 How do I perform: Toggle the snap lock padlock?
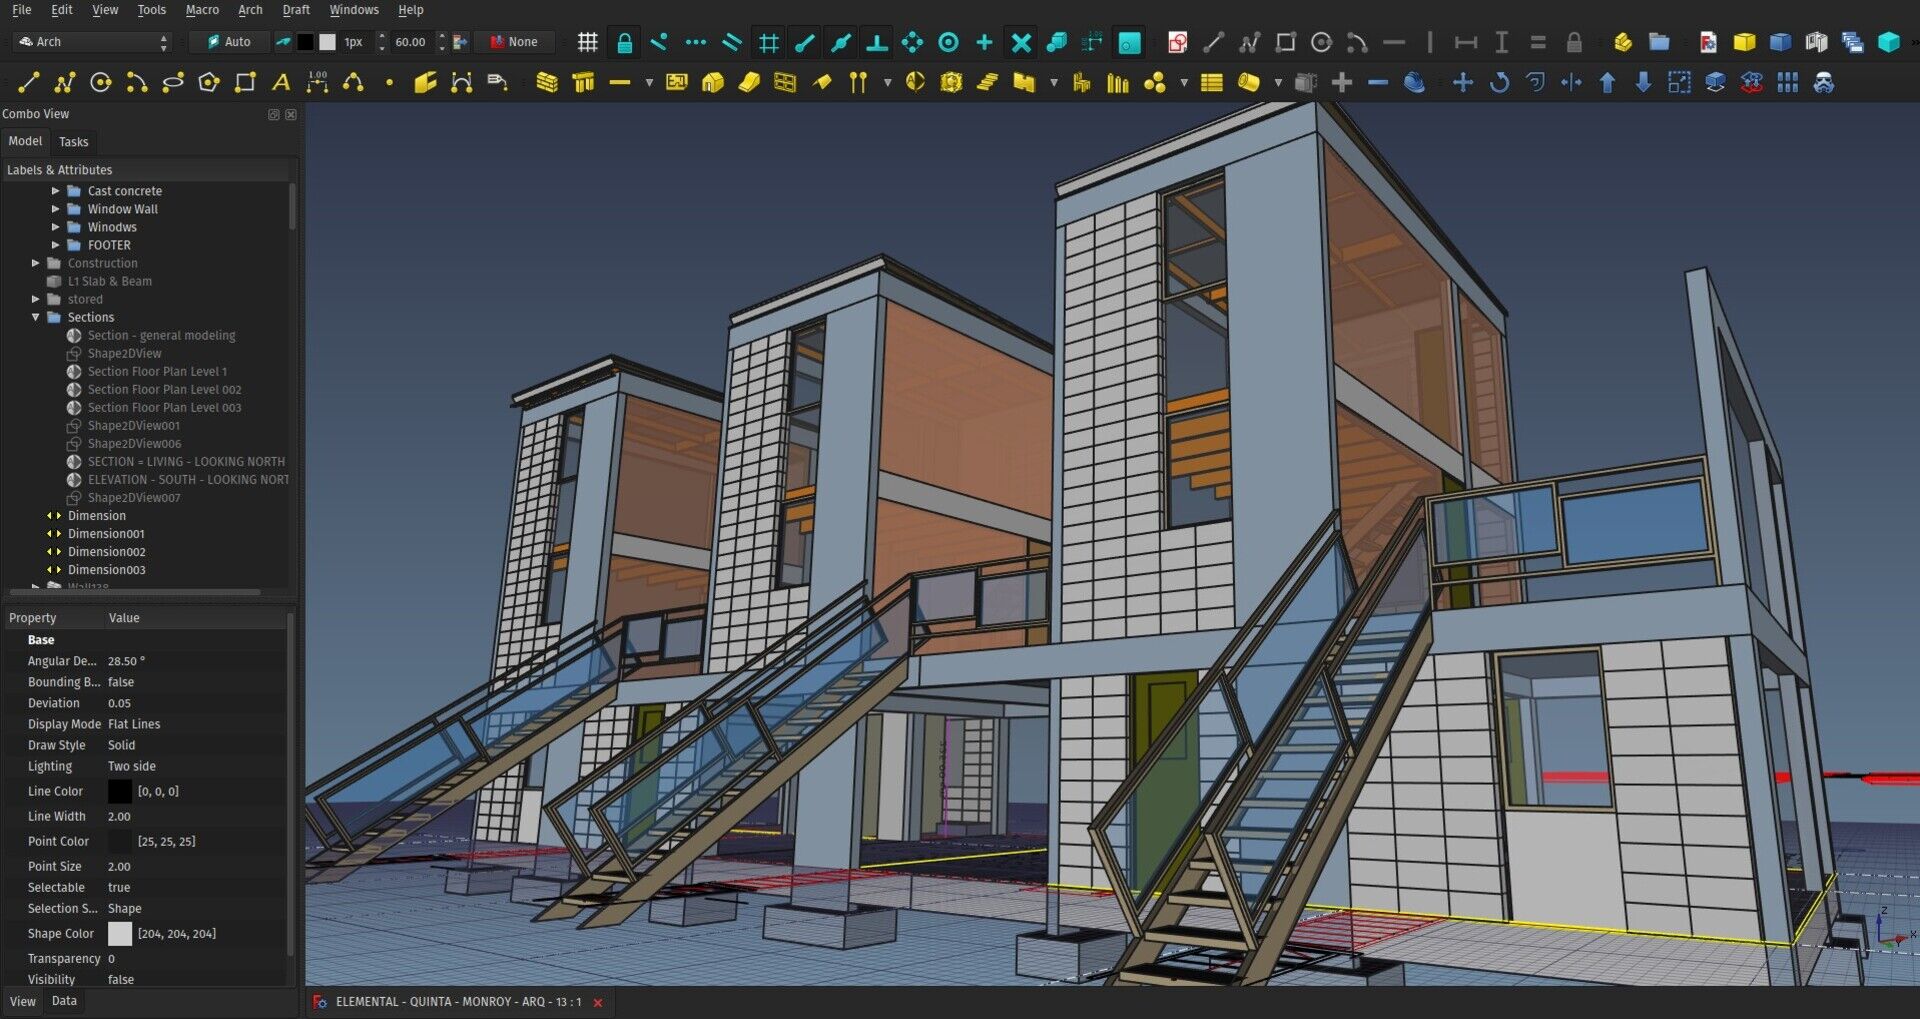624,42
